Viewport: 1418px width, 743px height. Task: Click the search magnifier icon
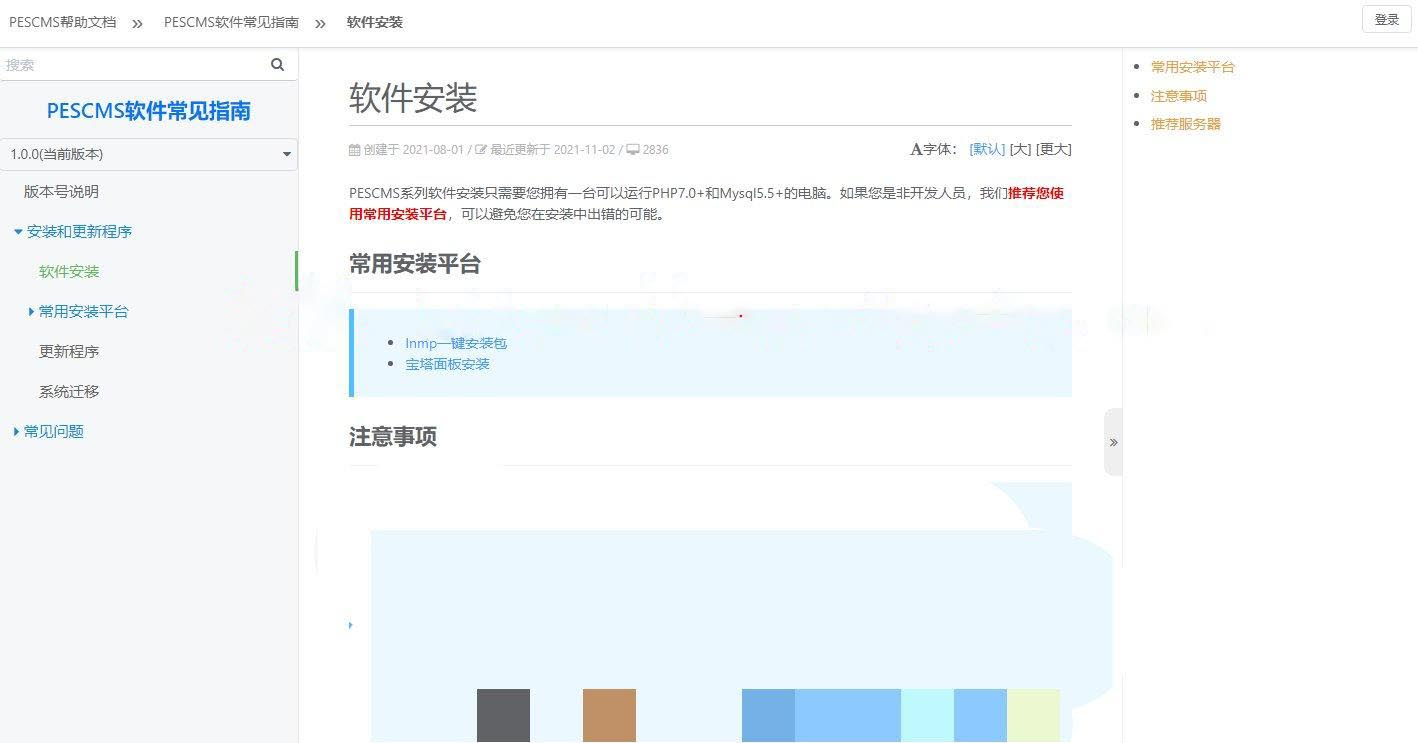[x=277, y=64]
